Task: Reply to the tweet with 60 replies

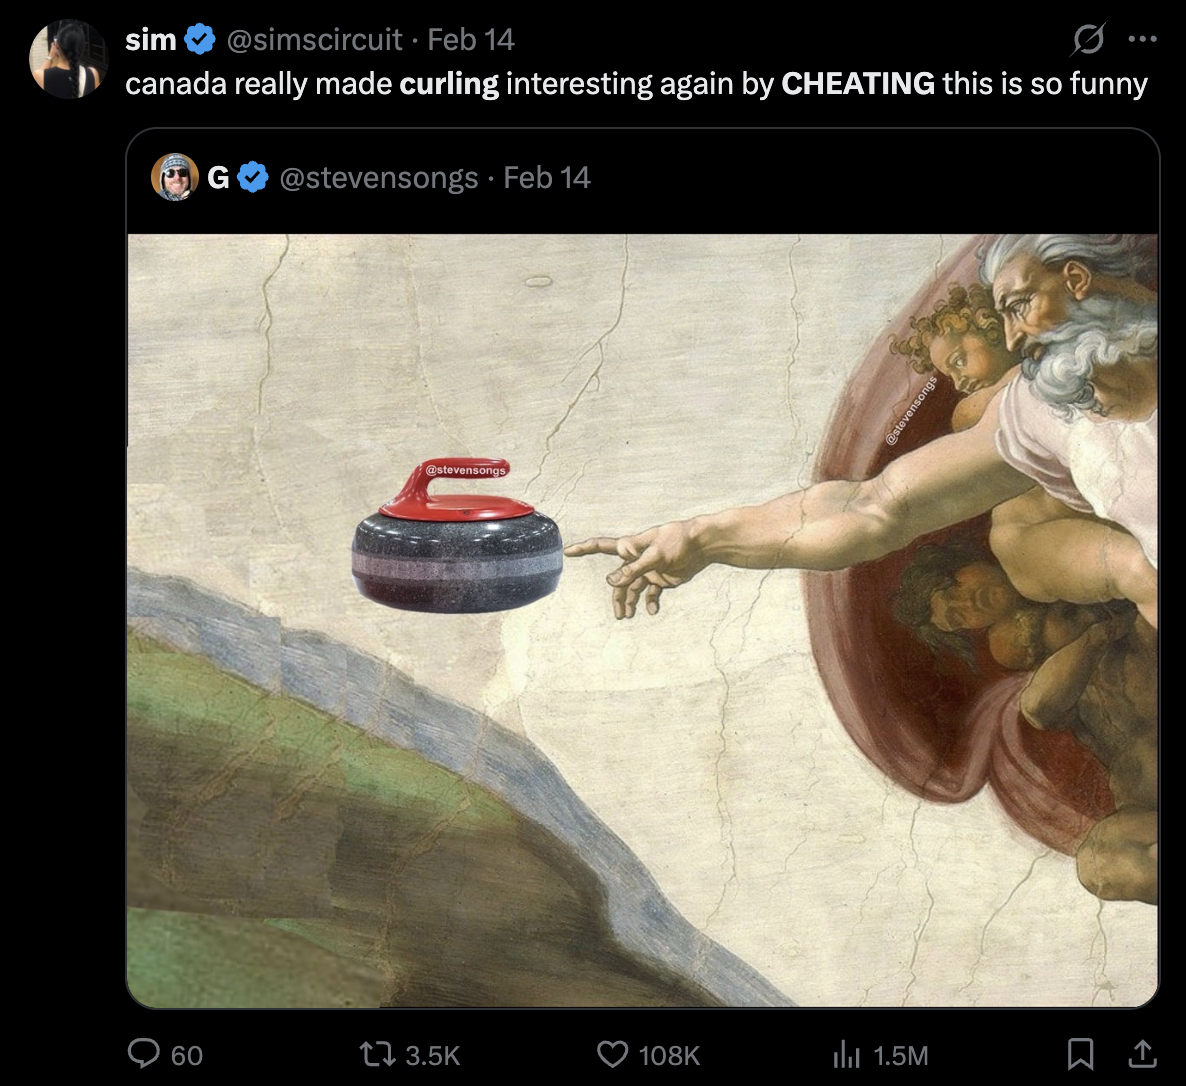Action: [145, 1054]
